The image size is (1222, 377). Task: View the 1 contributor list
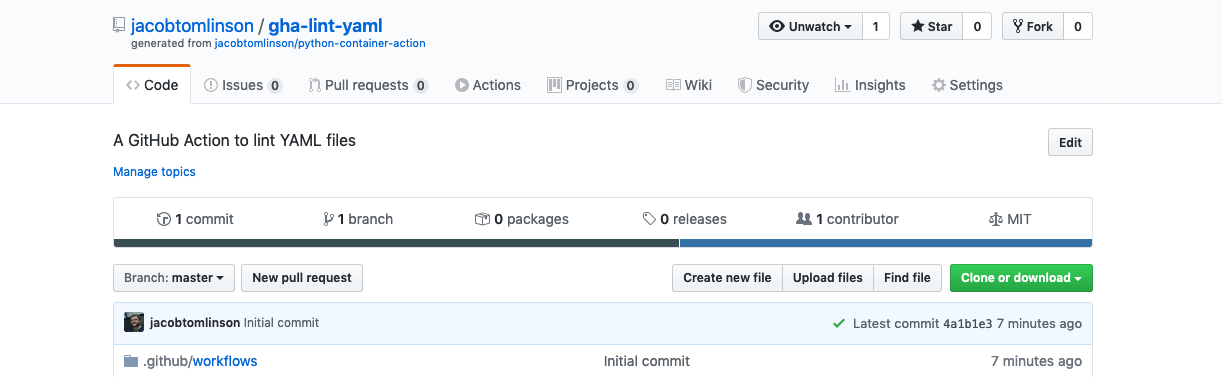tap(847, 219)
